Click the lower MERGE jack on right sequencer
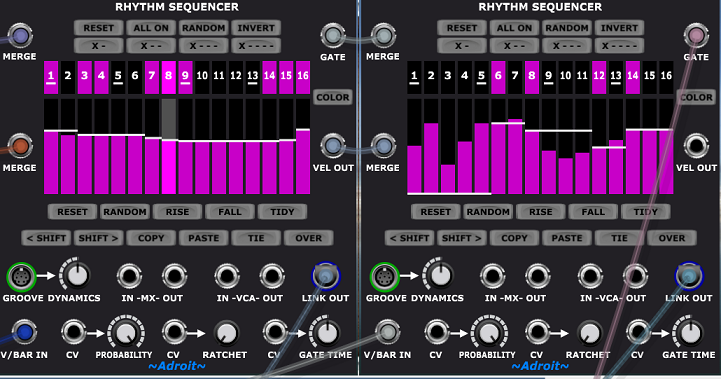The height and width of the screenshot is (379, 721). (383, 146)
